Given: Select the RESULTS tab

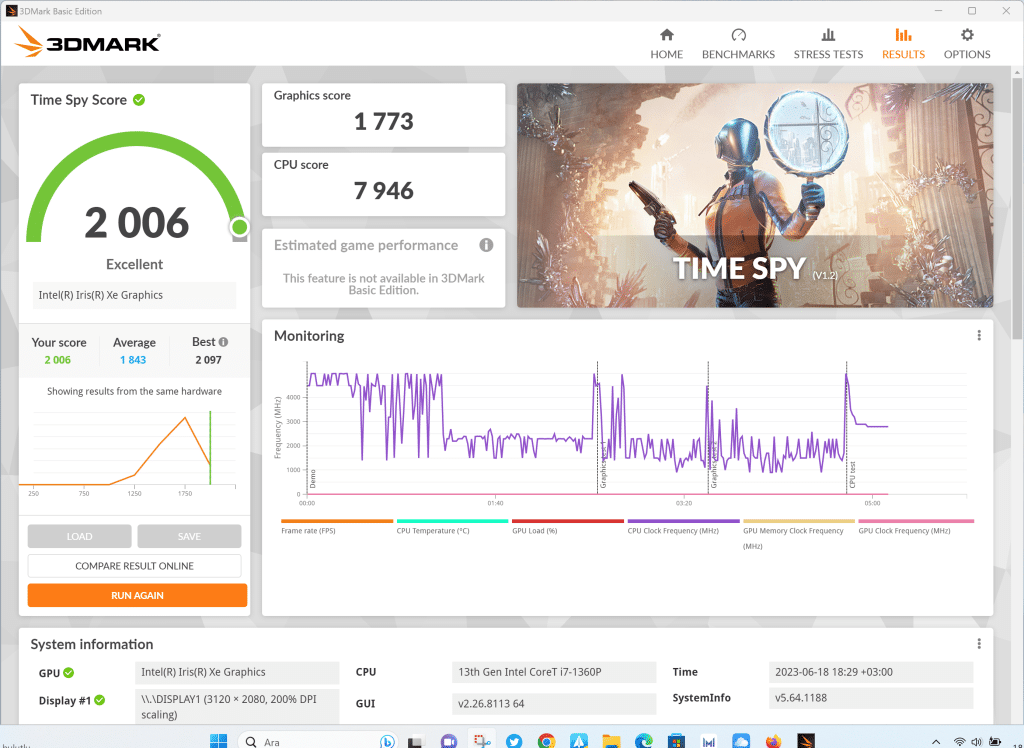Looking at the screenshot, I should (x=903, y=44).
